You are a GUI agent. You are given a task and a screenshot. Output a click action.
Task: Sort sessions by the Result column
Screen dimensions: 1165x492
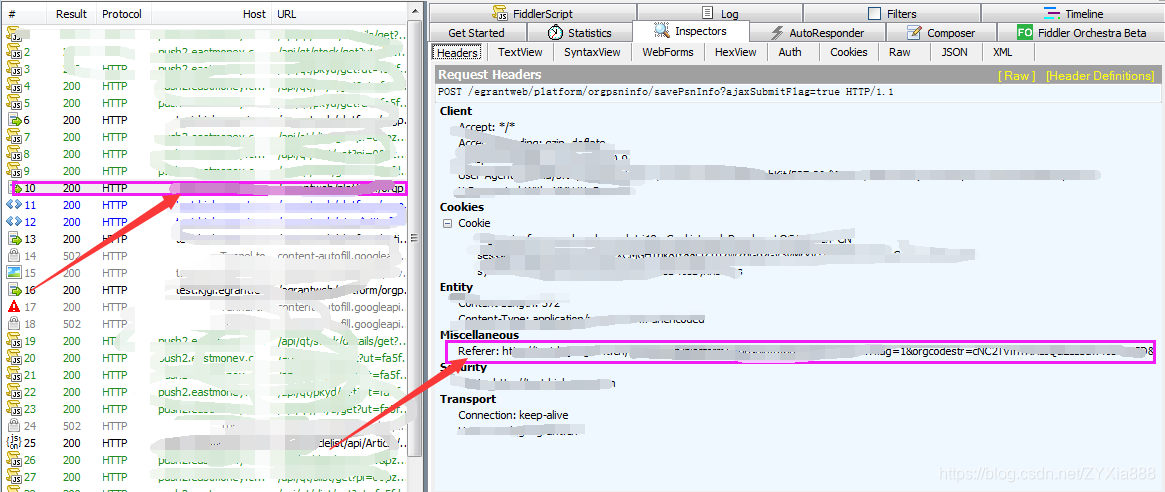[x=71, y=14]
